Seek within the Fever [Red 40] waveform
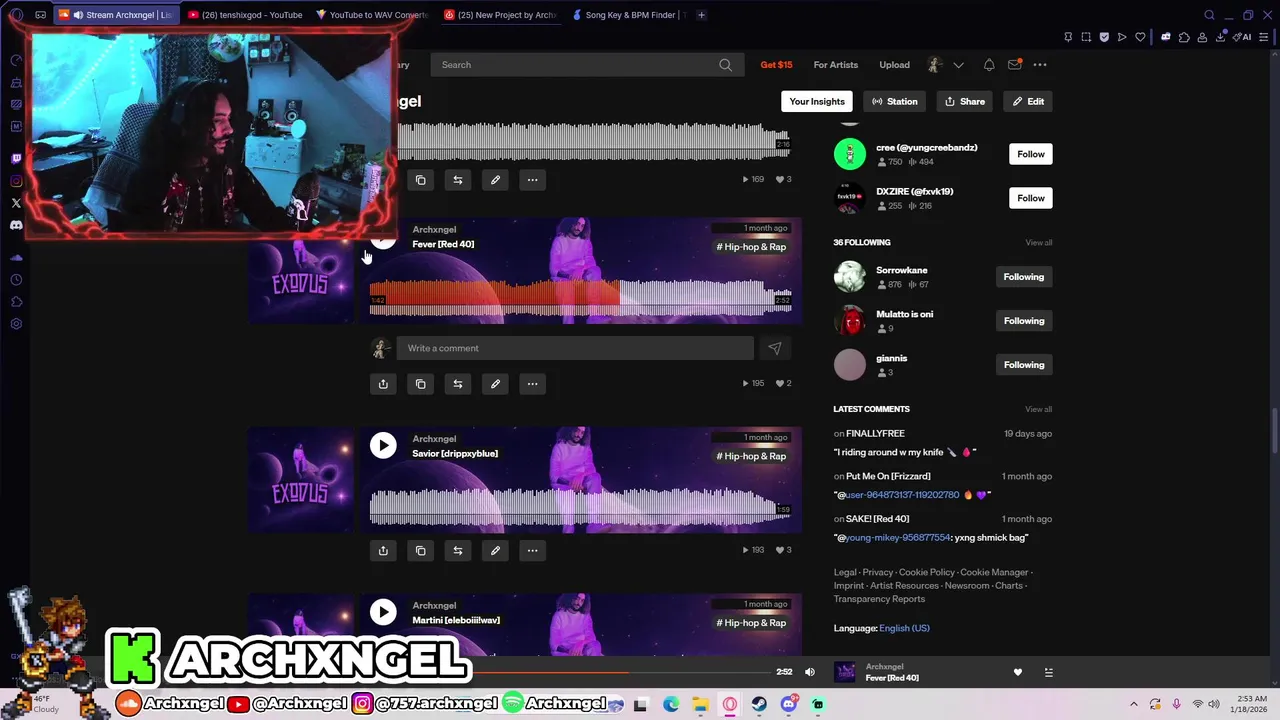The image size is (1280, 720). pos(580,296)
